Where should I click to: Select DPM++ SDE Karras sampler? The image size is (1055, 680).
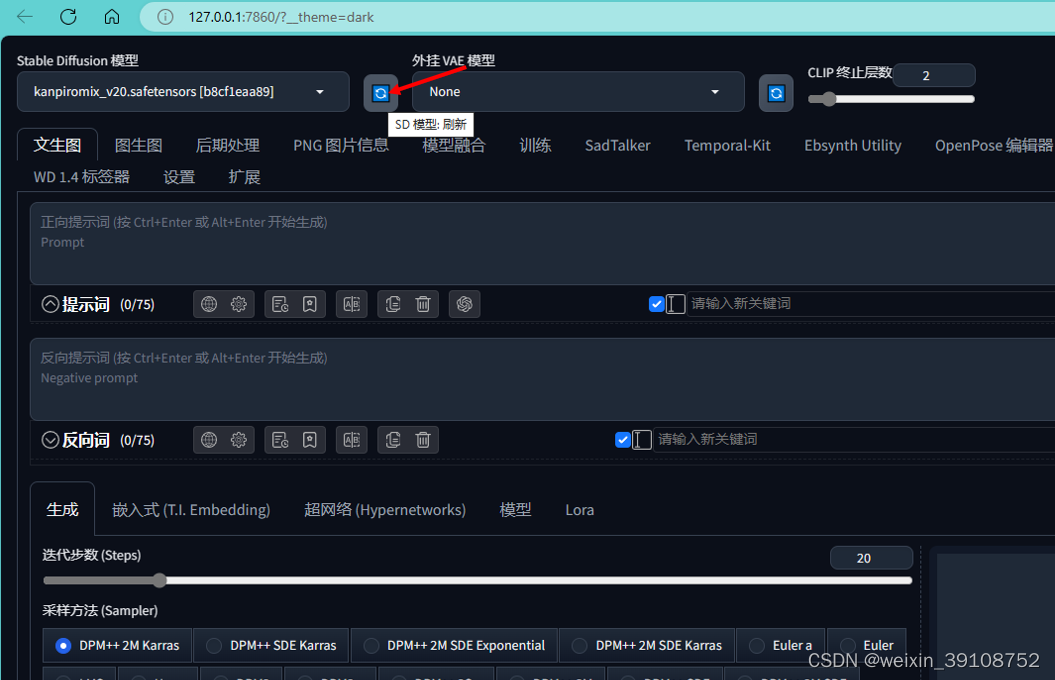click(x=270, y=645)
